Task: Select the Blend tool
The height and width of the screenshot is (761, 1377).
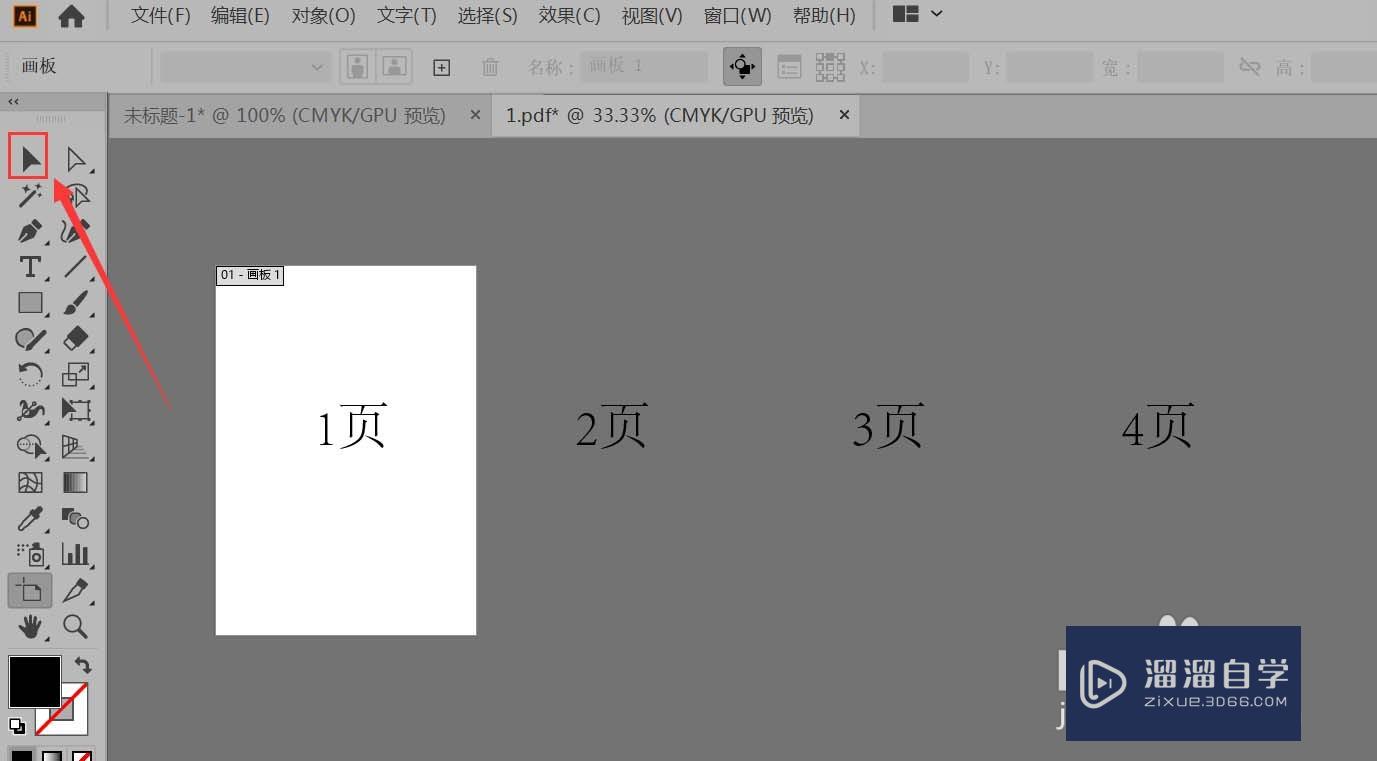Action: pos(76,519)
